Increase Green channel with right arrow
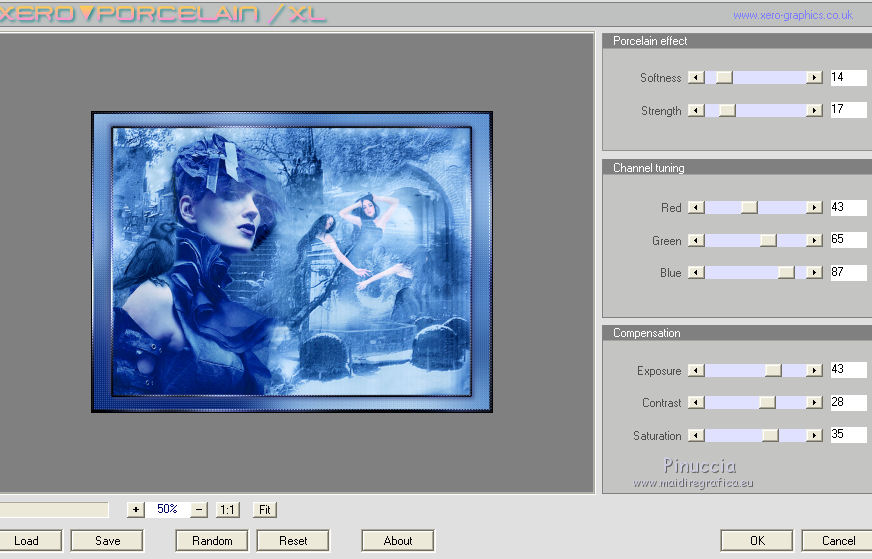 coord(814,240)
